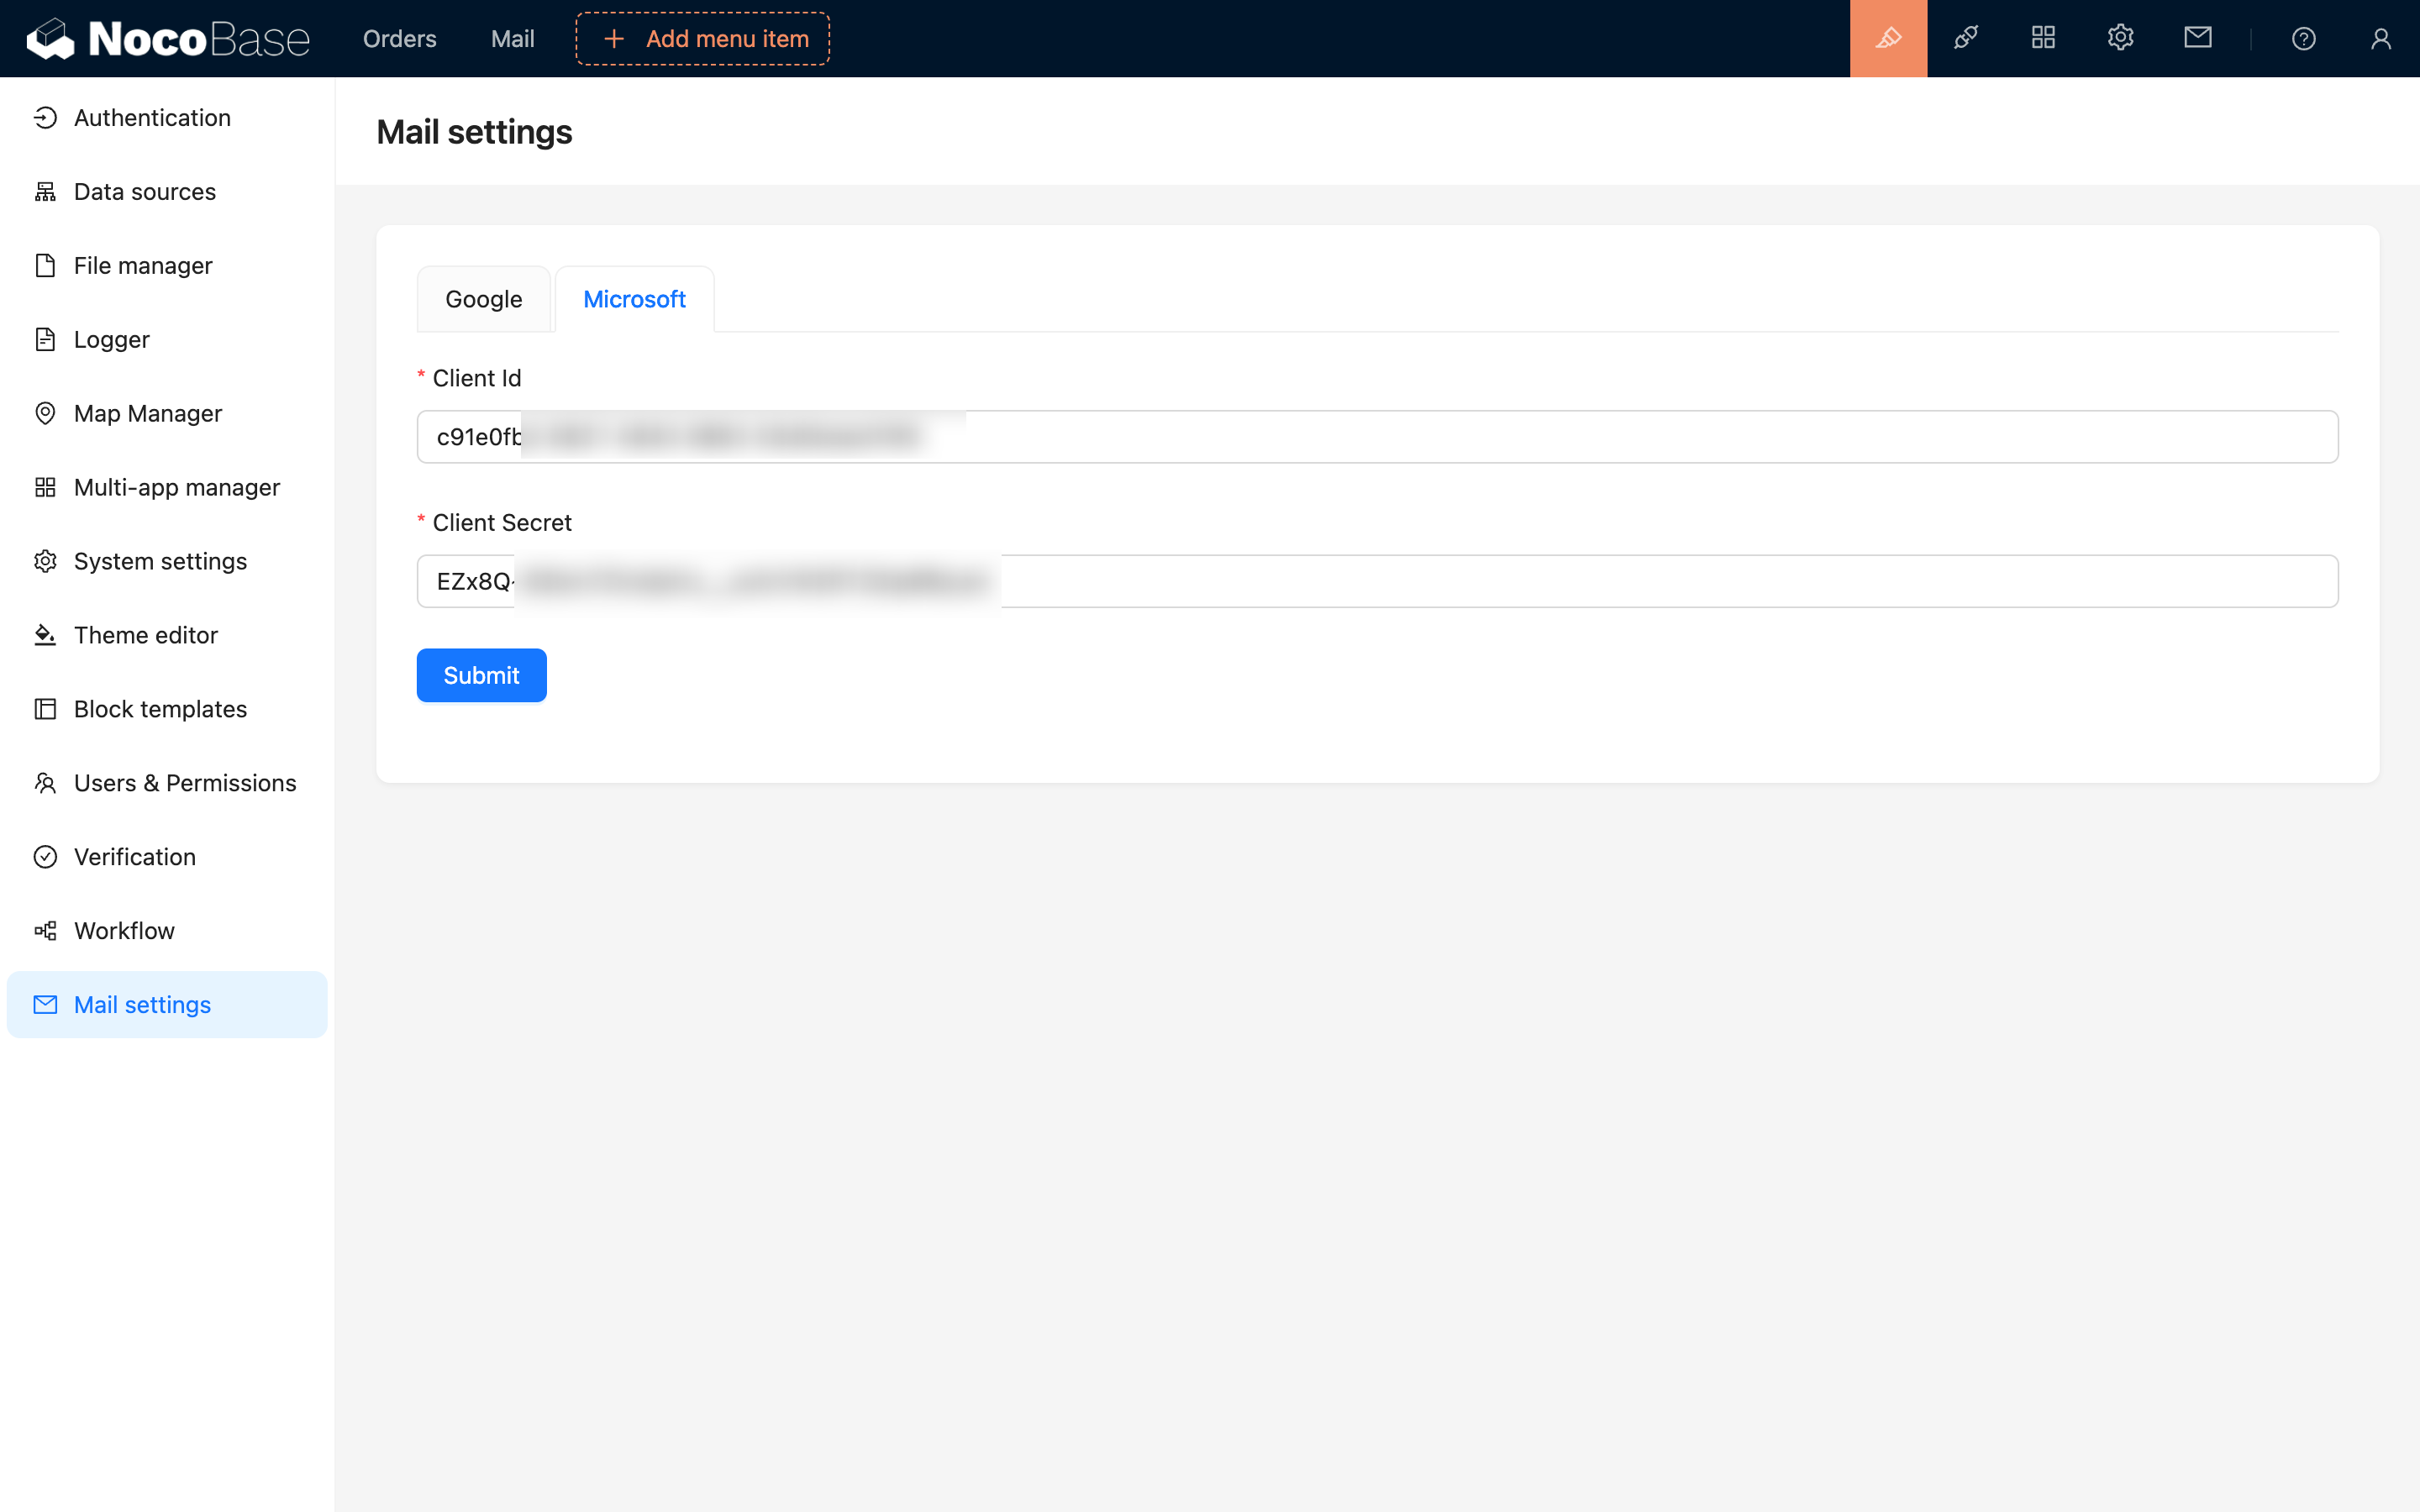2420x1512 pixels.
Task: Open the help question mark icon
Action: pyautogui.click(x=2303, y=38)
